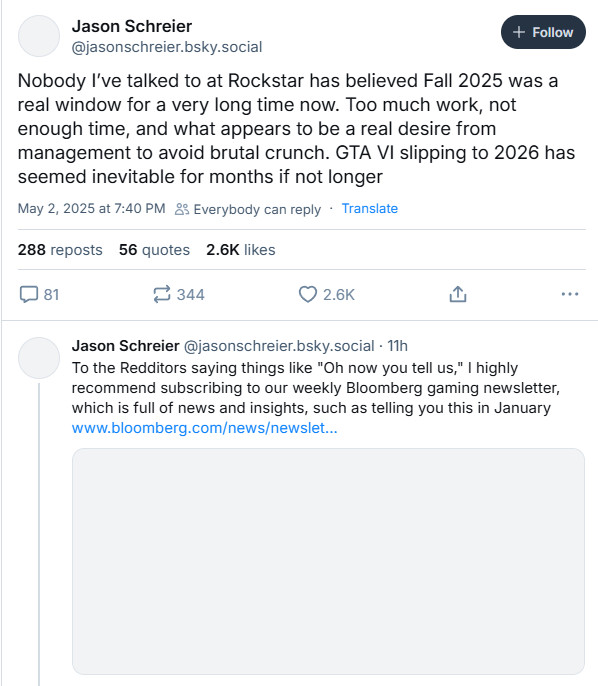
Task: Click the Everybody can reply people icon
Action: coord(182,209)
